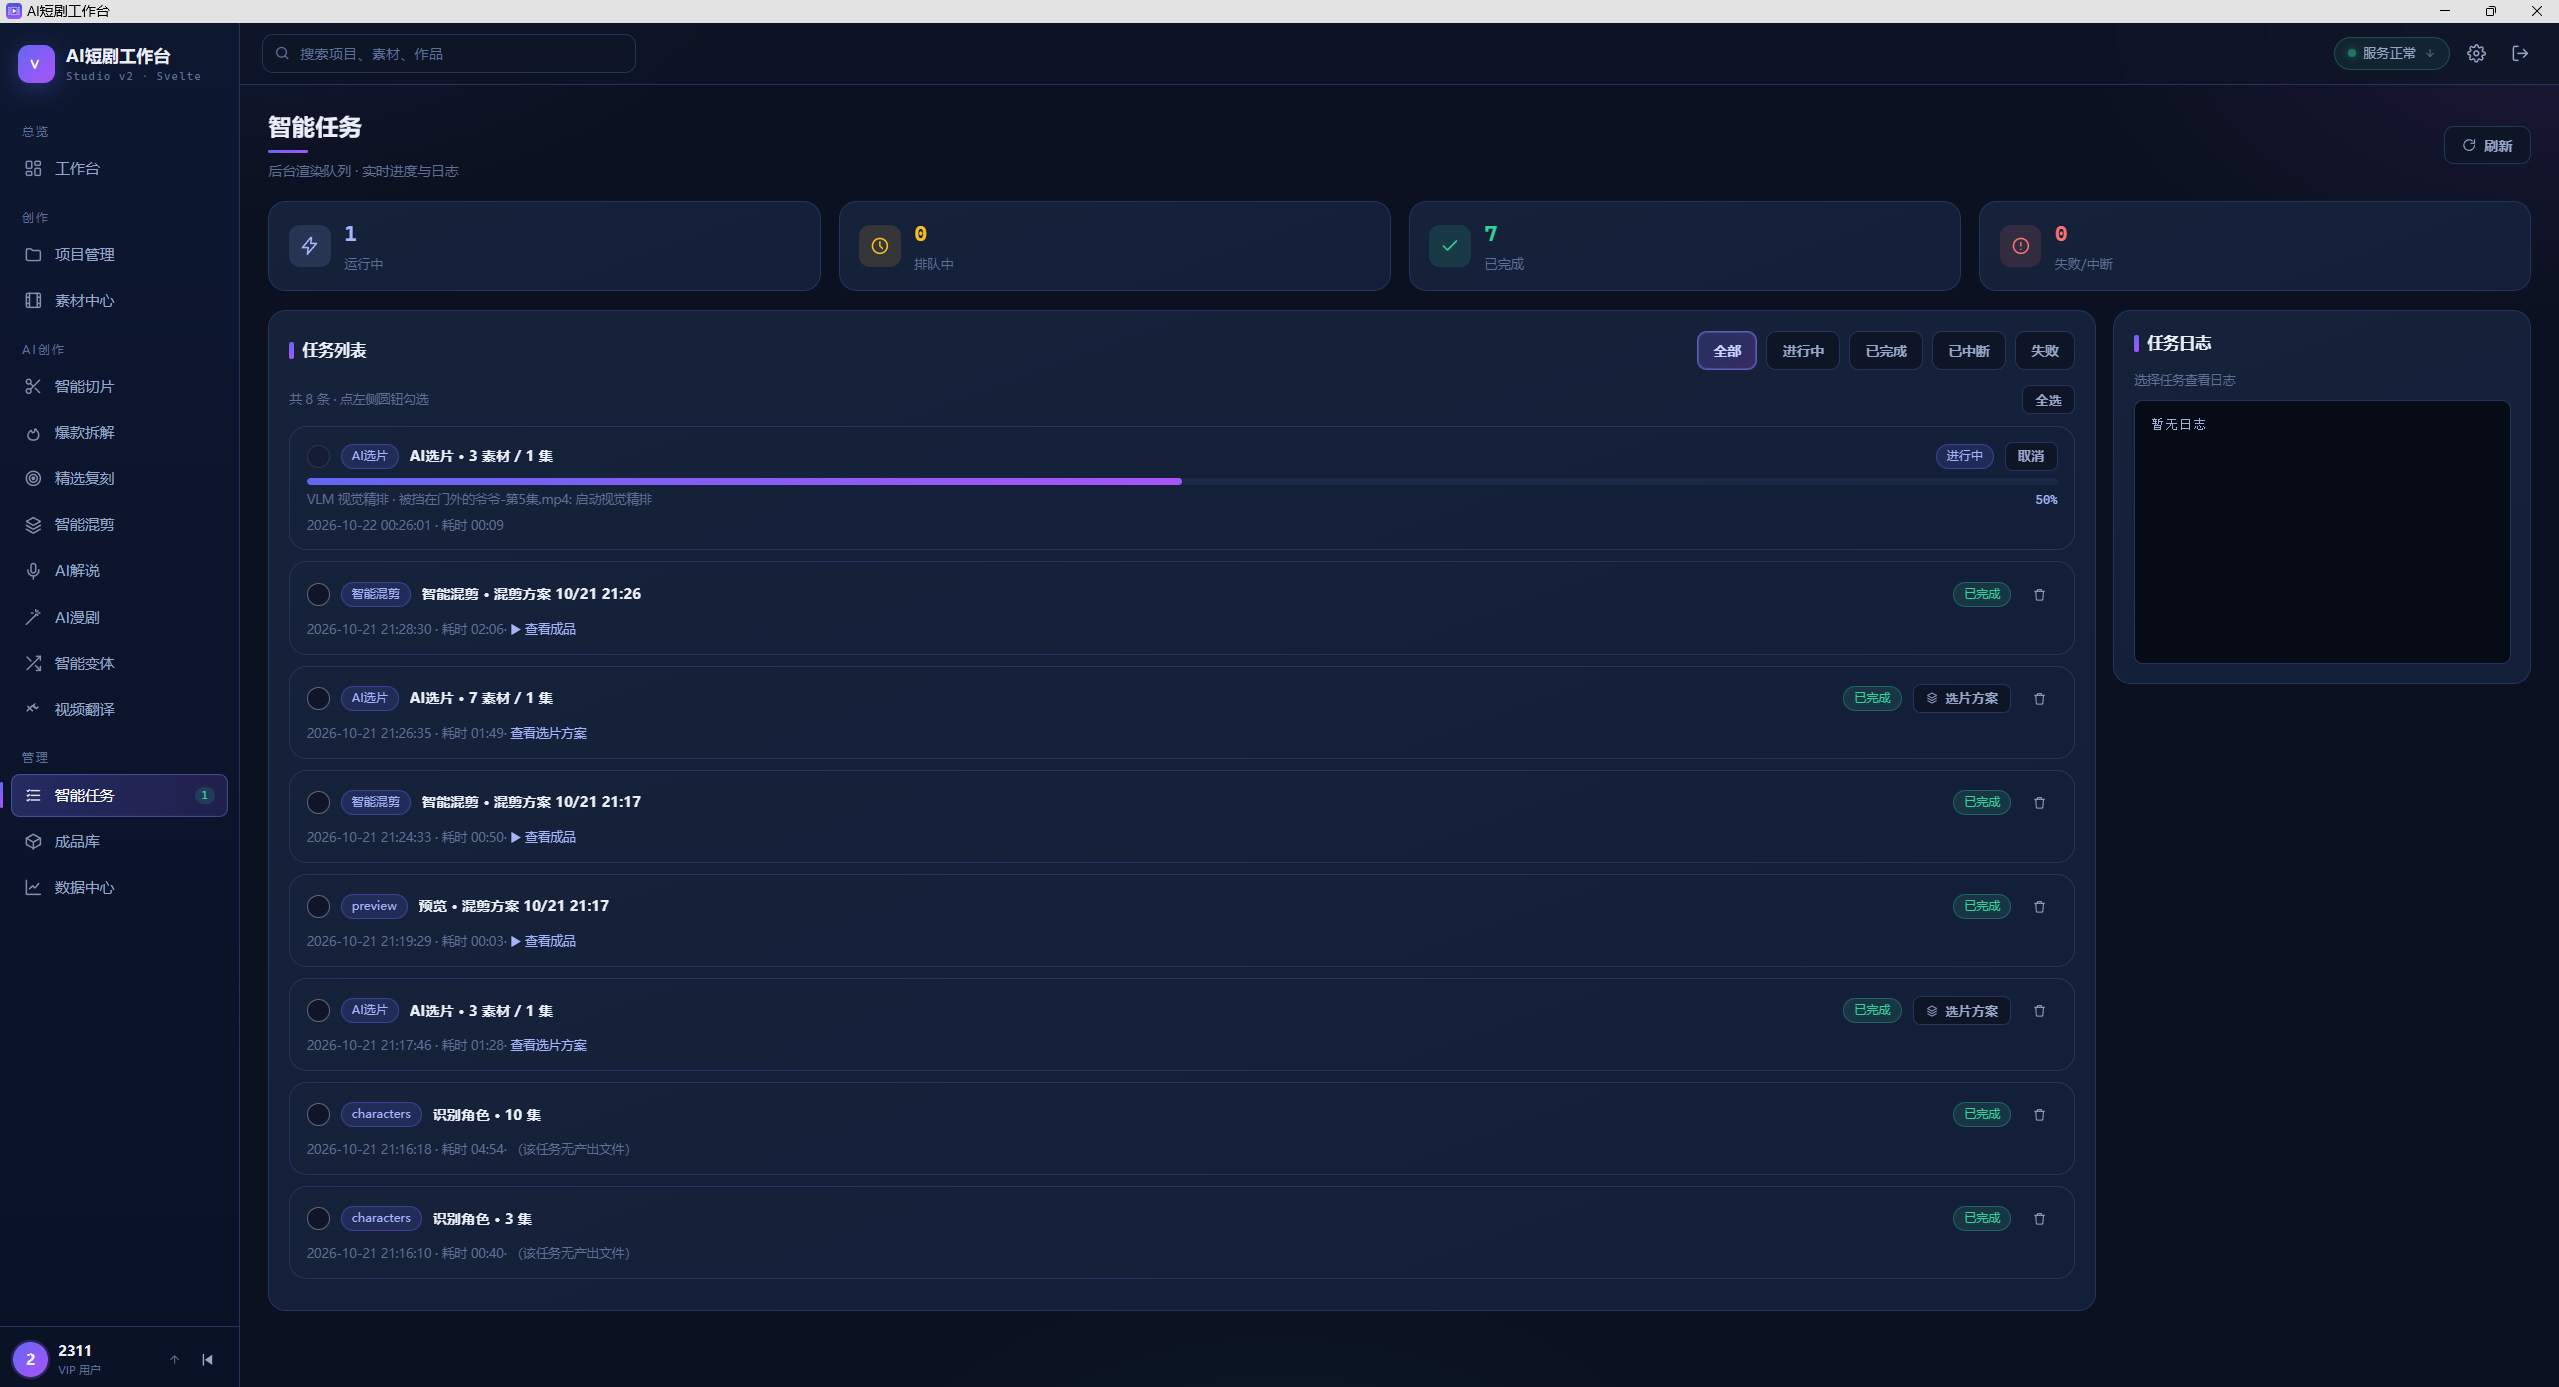2559x1387 pixels.
Task: Filter tasks by 已完成 tab
Action: tap(1885, 351)
